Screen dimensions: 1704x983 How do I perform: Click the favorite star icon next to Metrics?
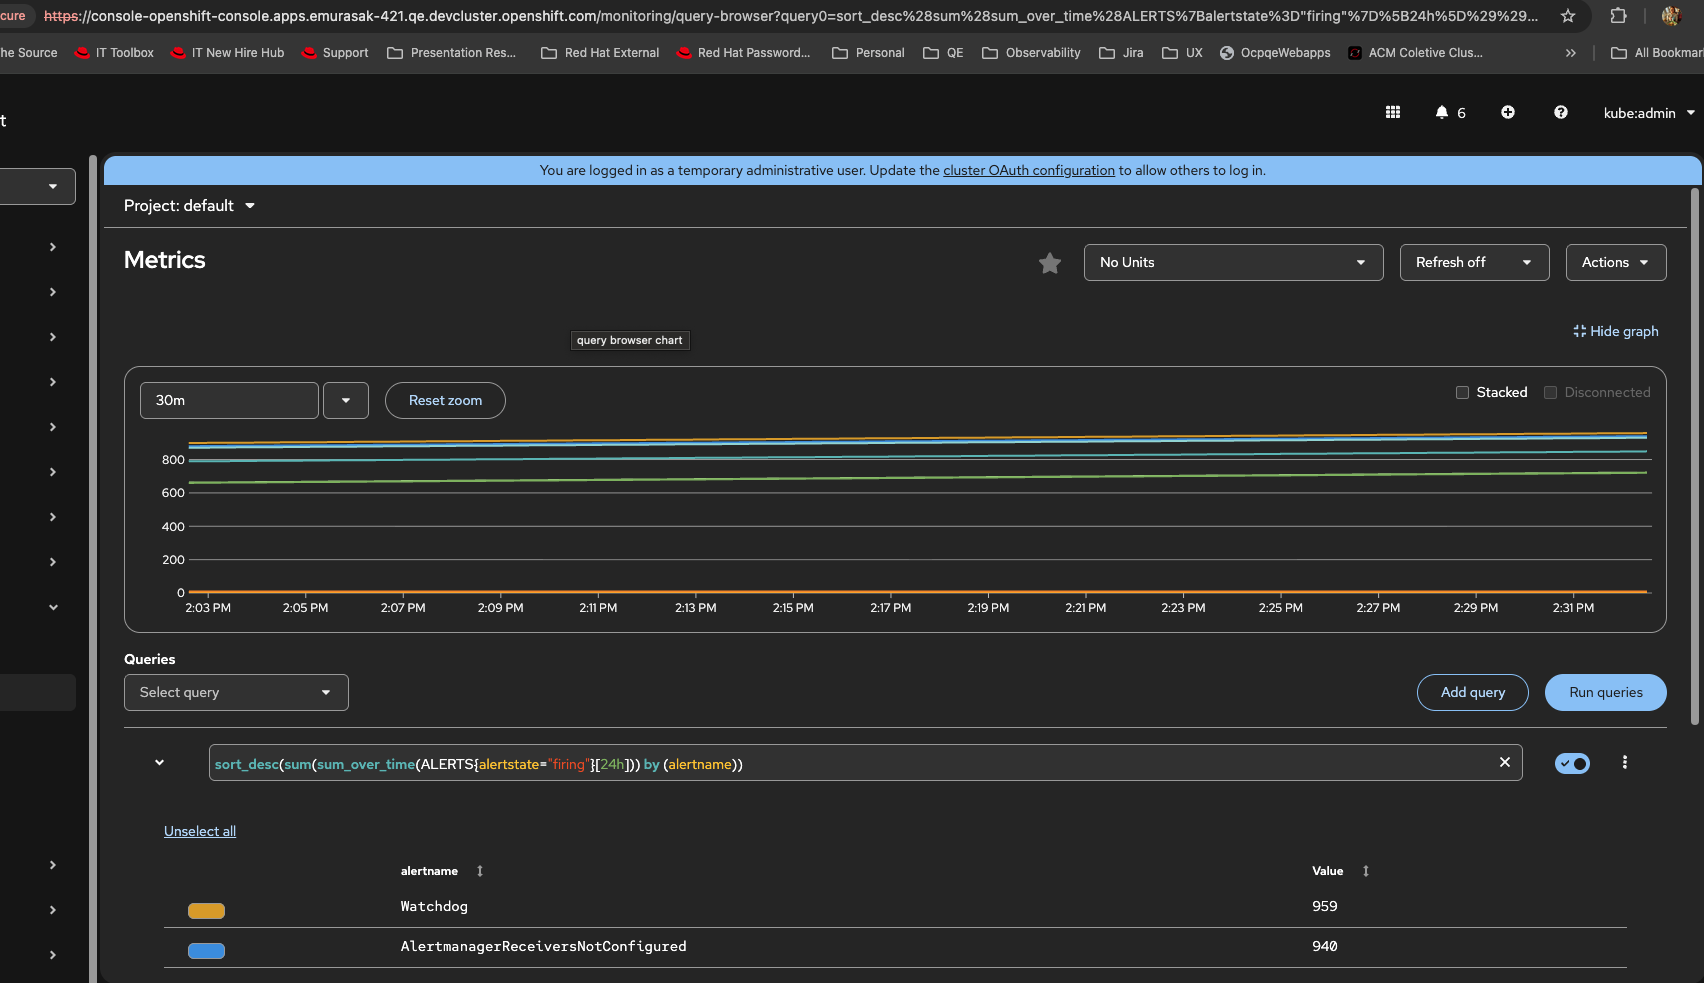click(1049, 263)
